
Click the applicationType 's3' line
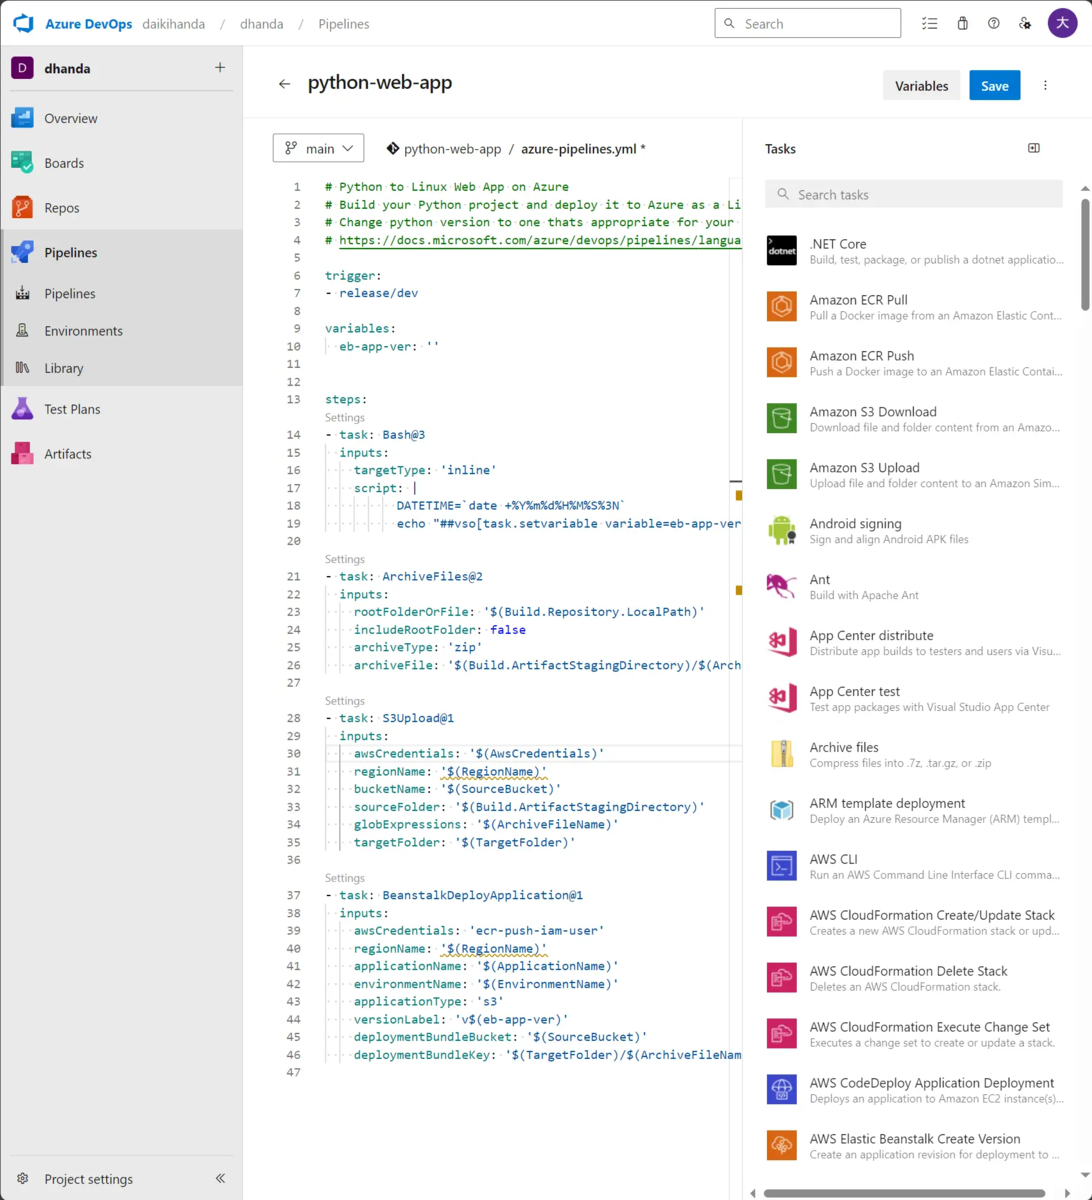tap(428, 1001)
